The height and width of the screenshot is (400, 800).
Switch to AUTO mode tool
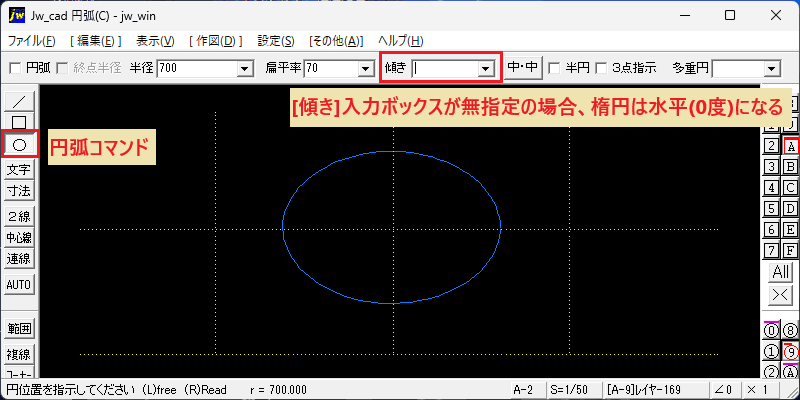click(x=19, y=285)
